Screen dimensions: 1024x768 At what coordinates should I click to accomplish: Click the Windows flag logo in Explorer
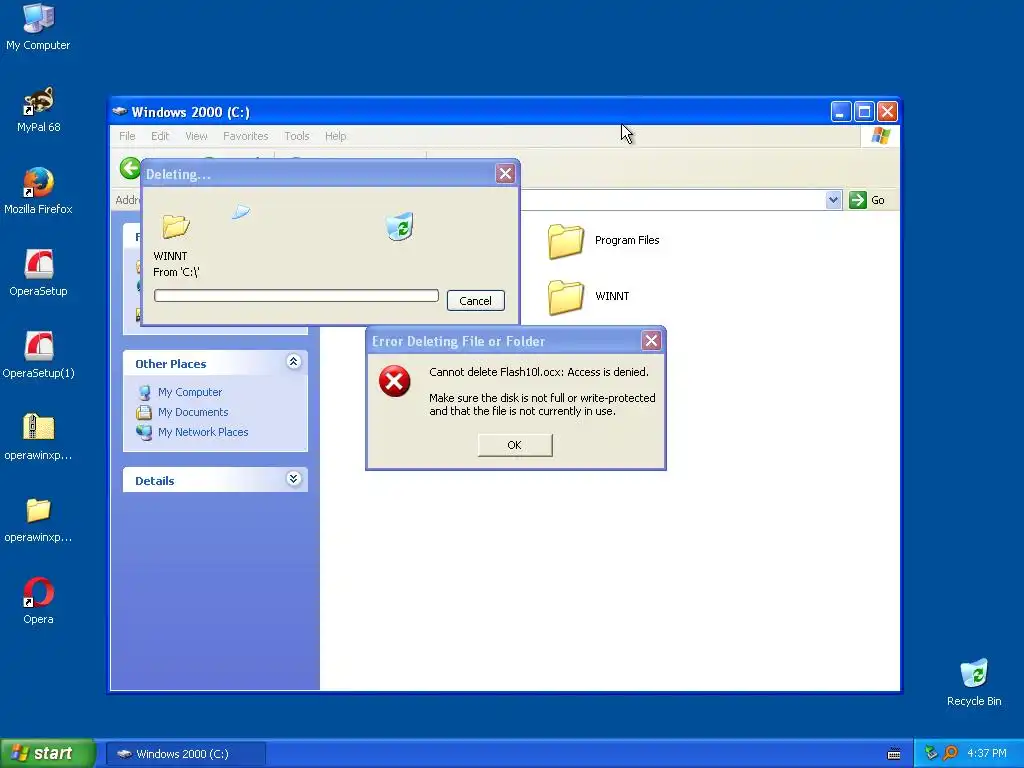(880, 136)
